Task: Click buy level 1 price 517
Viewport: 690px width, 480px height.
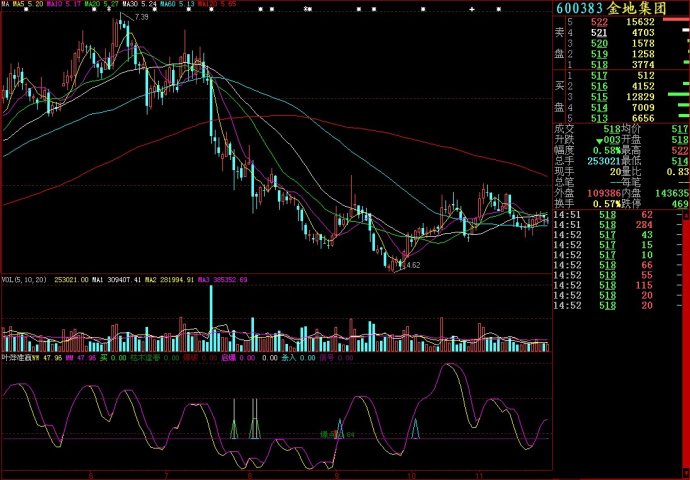Action: [599, 76]
